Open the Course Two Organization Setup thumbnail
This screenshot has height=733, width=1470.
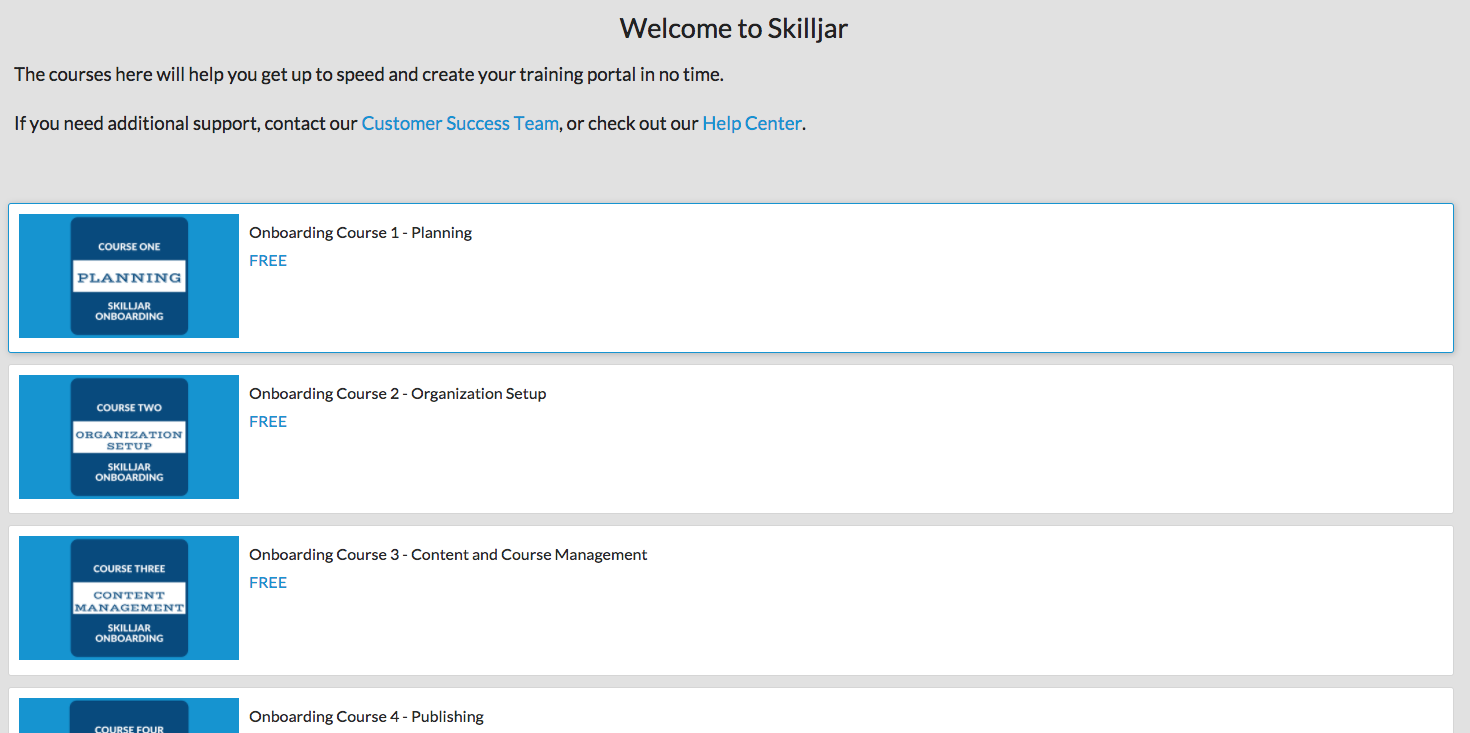coord(129,437)
